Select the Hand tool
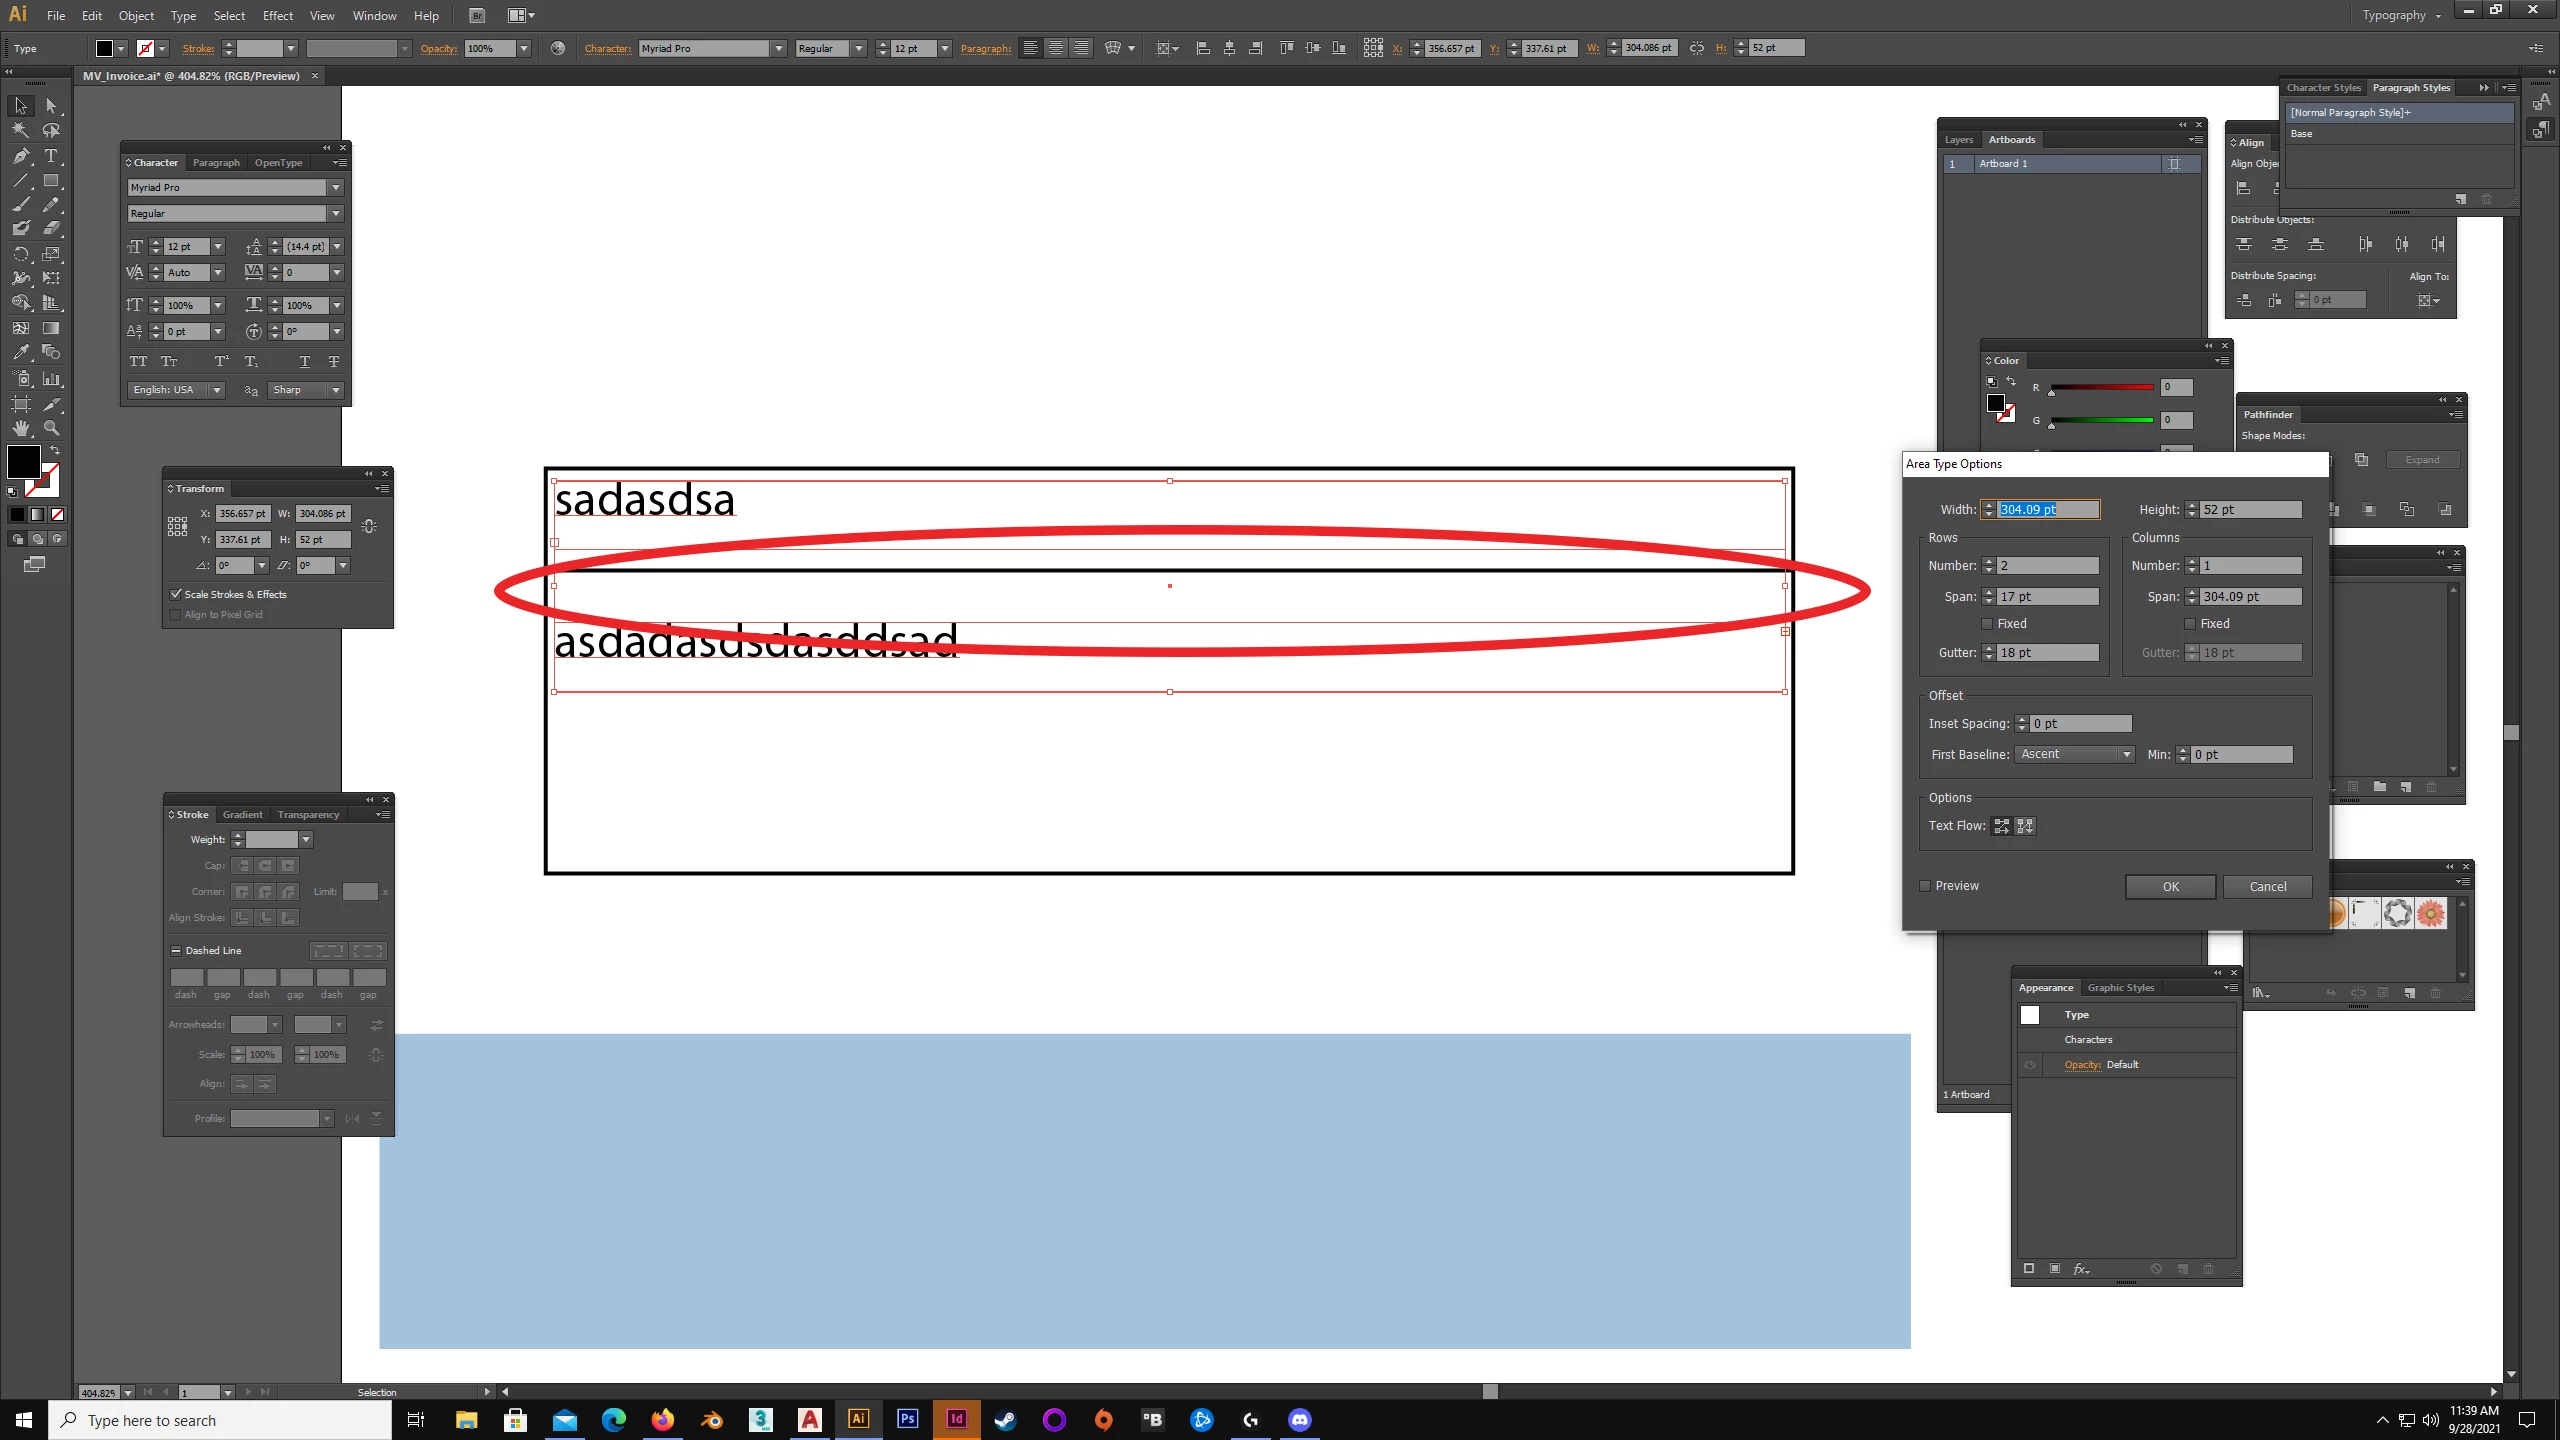Viewport: 2560px width, 1440px height. 20,428
